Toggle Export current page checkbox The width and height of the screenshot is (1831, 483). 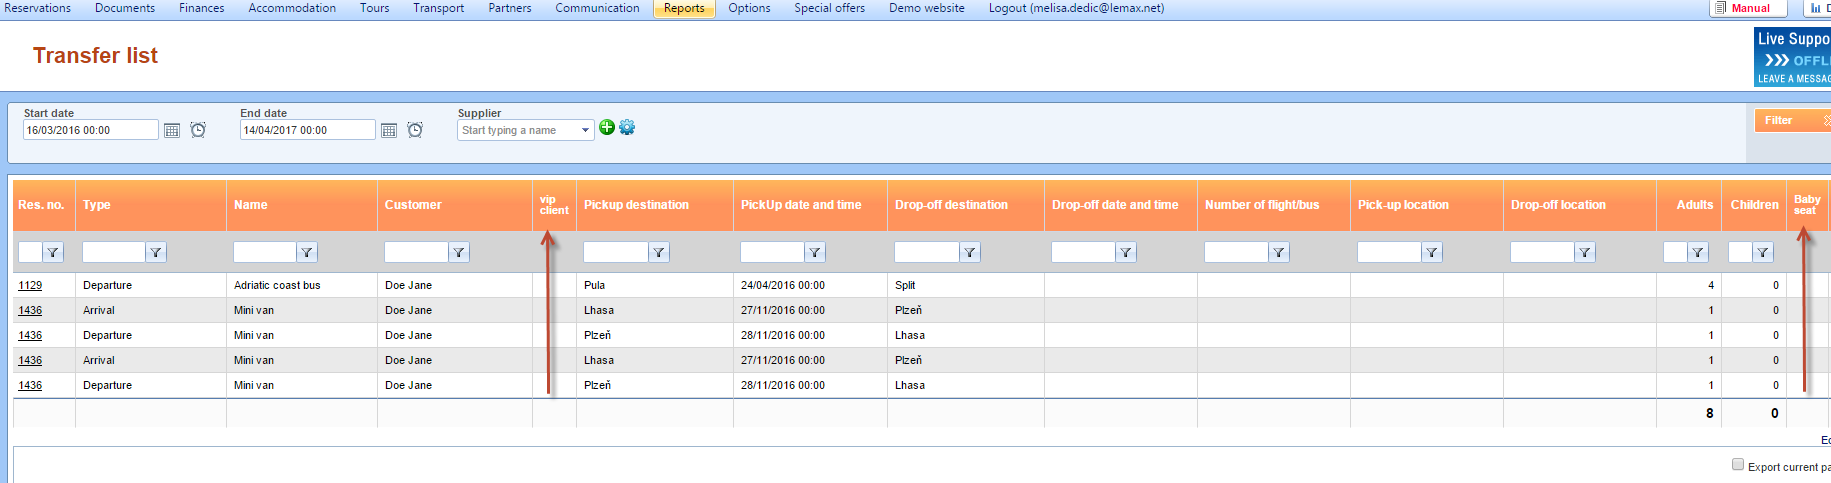coord(1738,464)
